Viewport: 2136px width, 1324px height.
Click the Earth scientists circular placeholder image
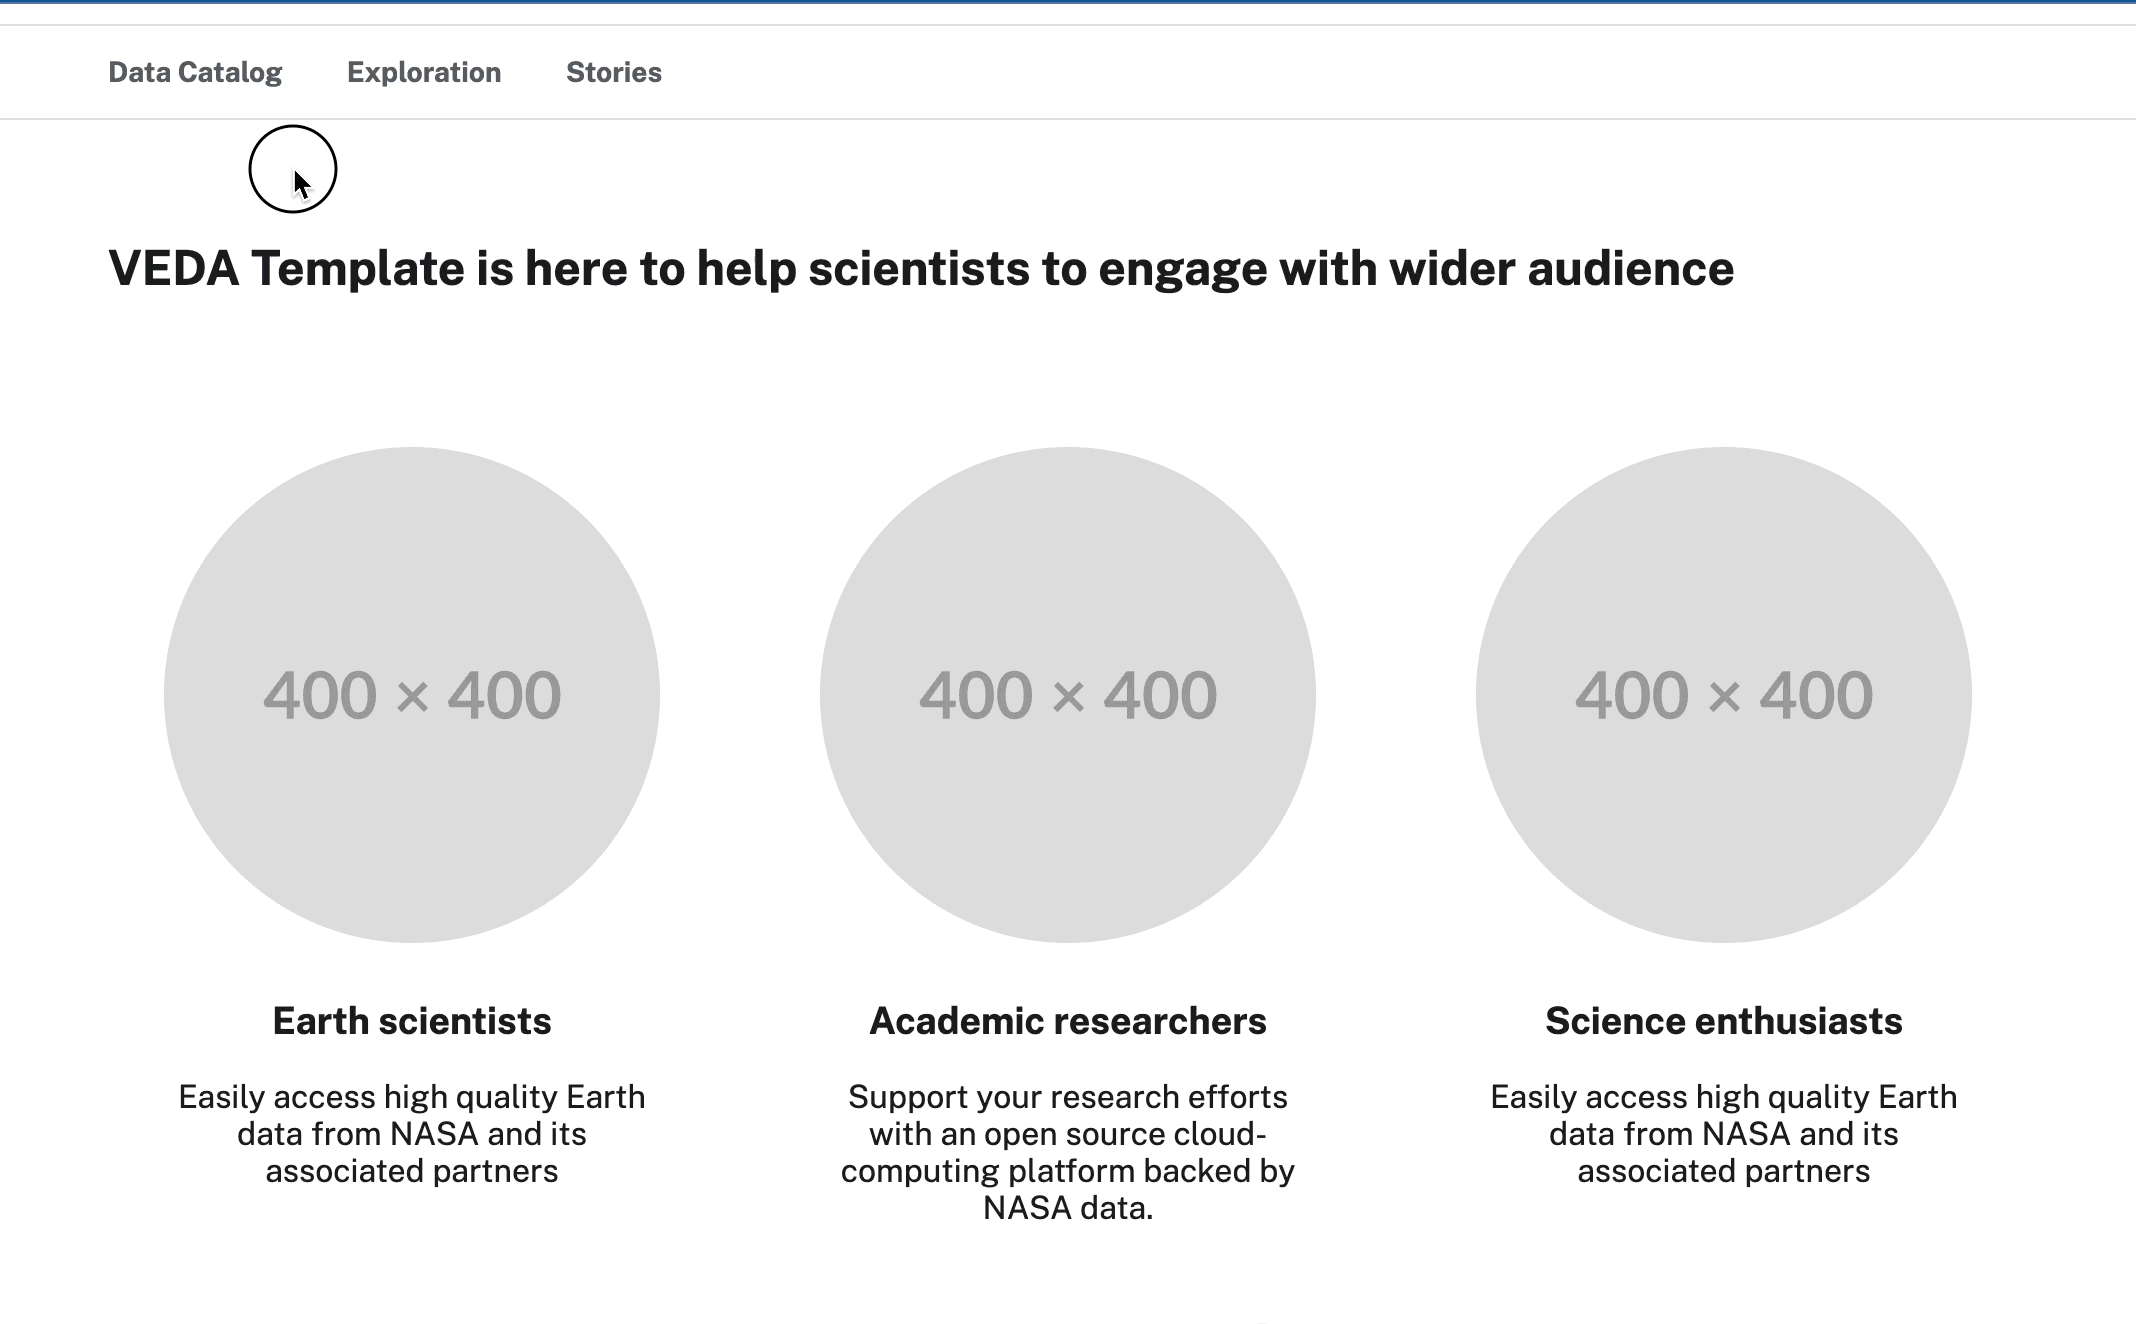412,694
